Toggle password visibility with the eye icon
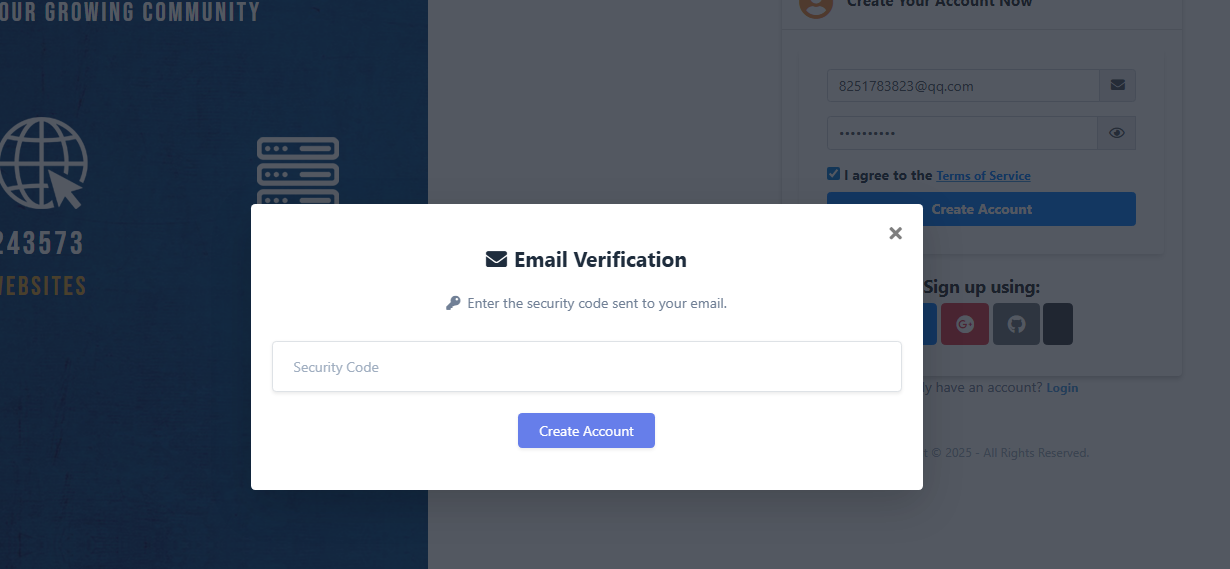Screen dimensions: 1230x569 (1117, 133)
